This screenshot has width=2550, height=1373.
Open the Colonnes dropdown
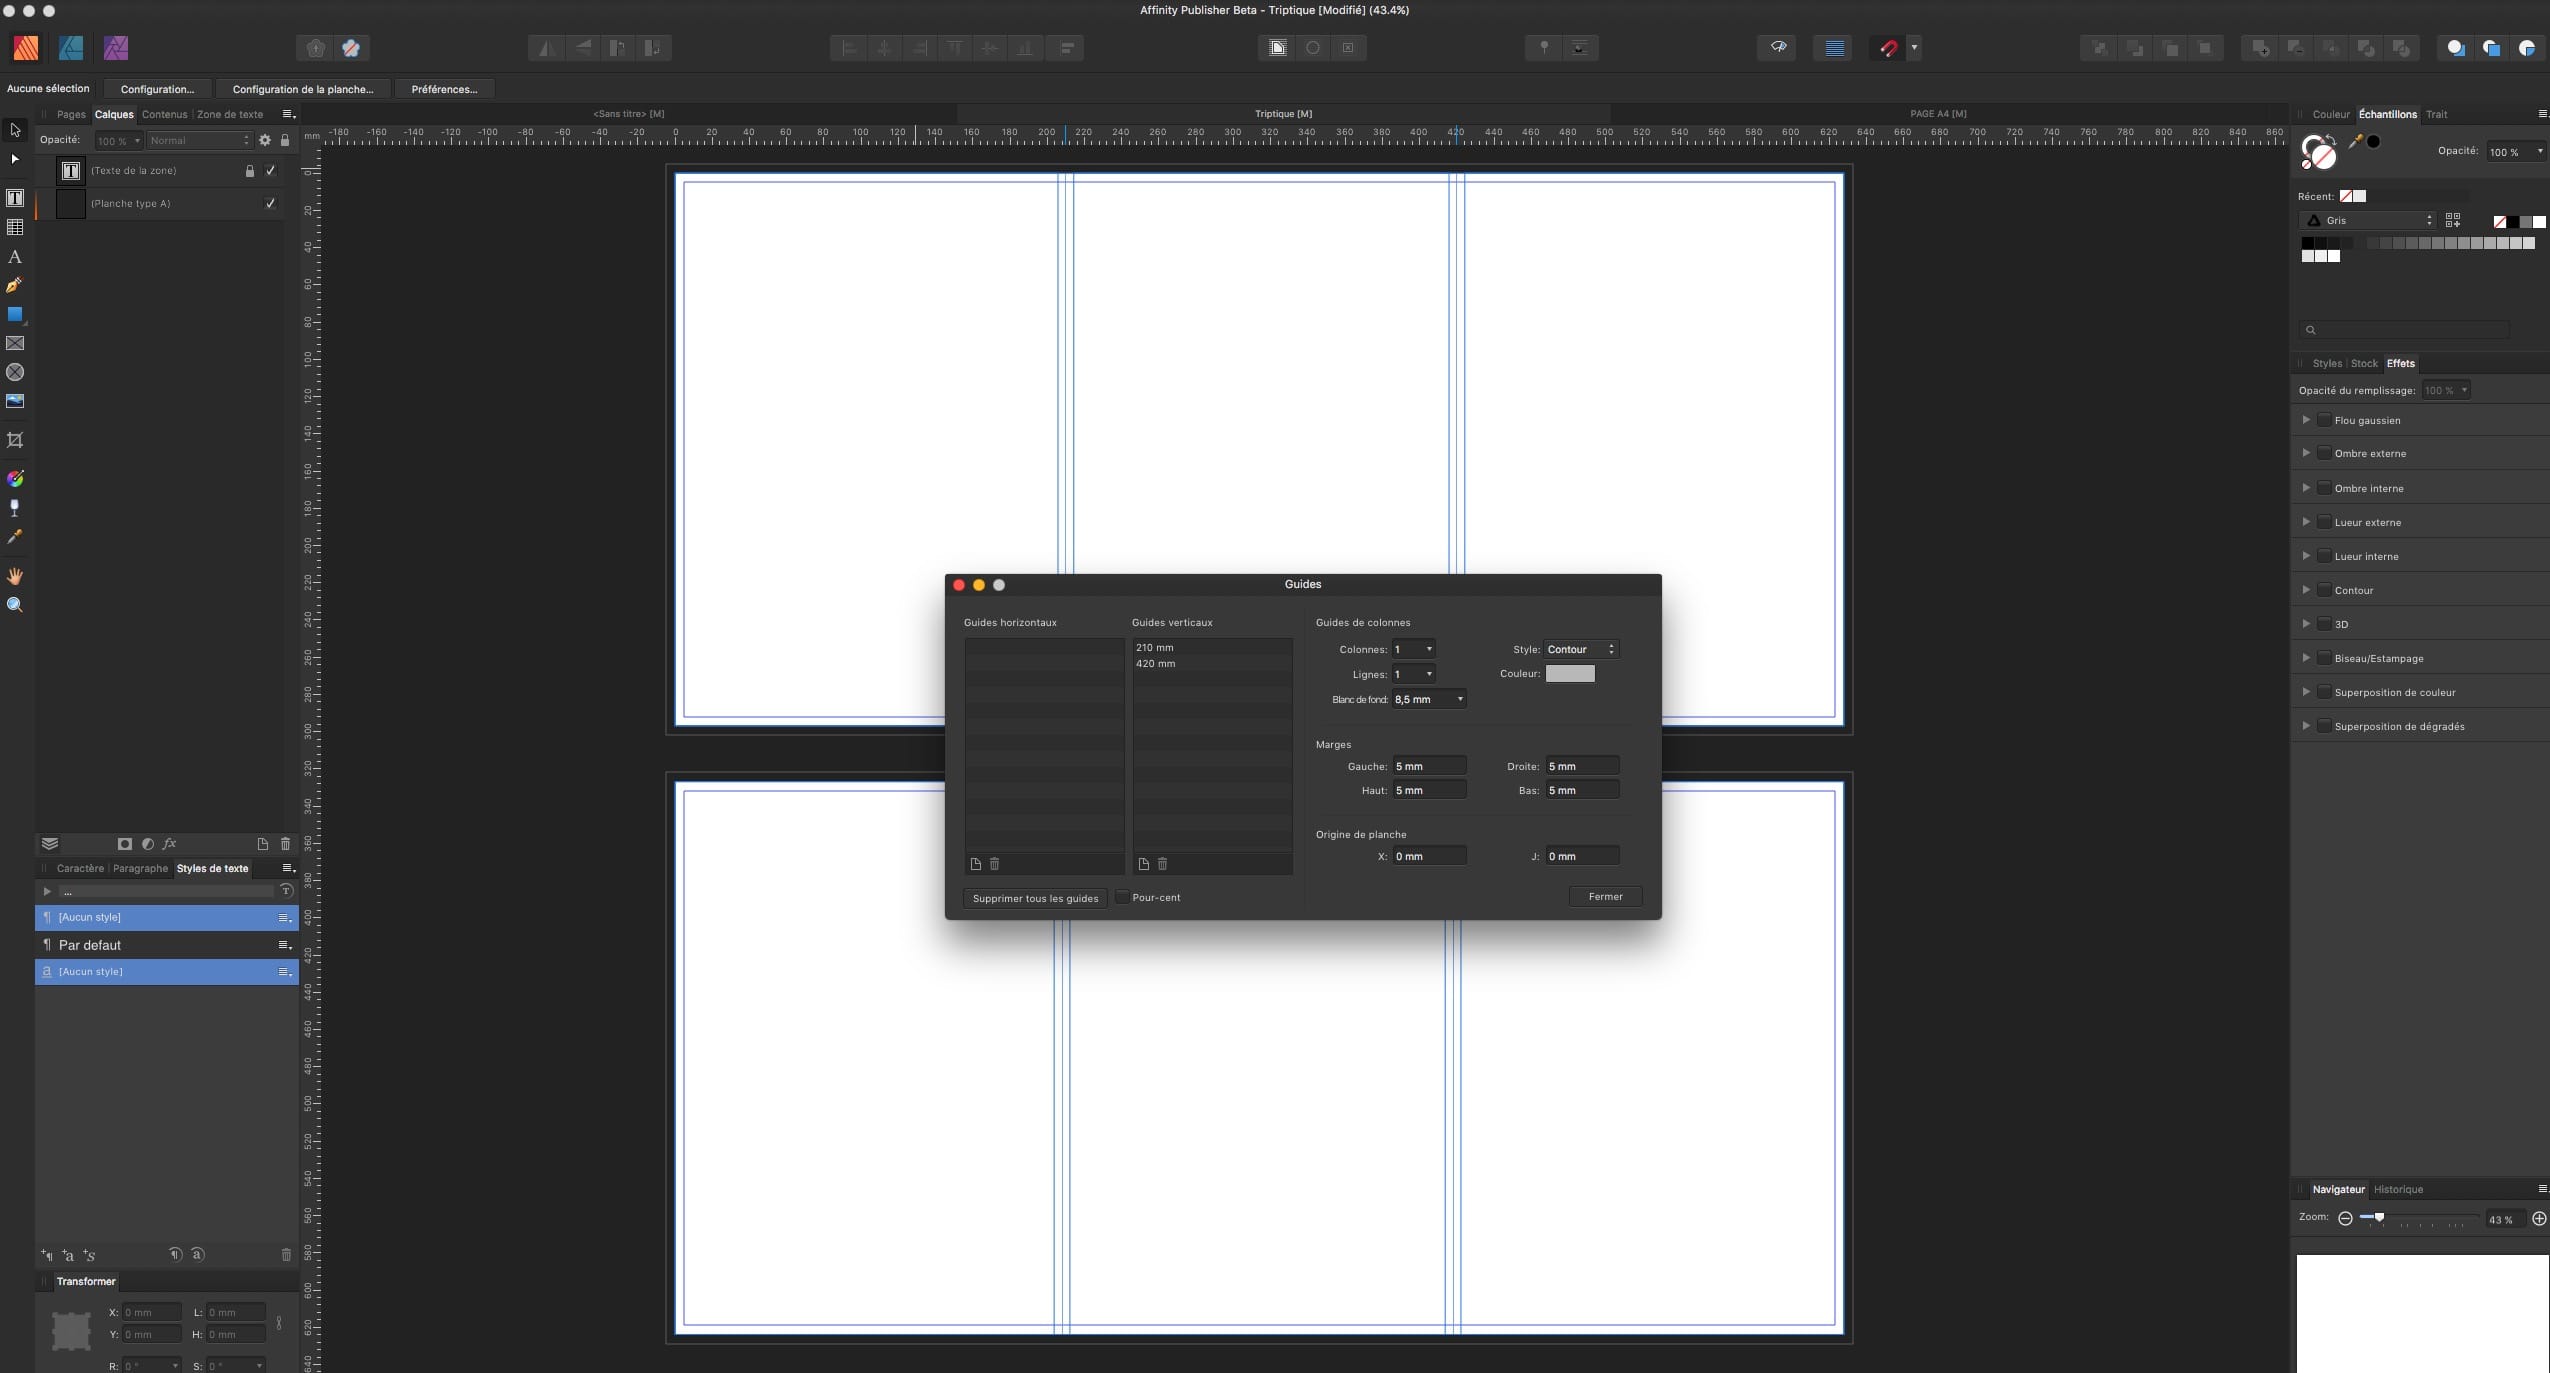click(x=1414, y=649)
